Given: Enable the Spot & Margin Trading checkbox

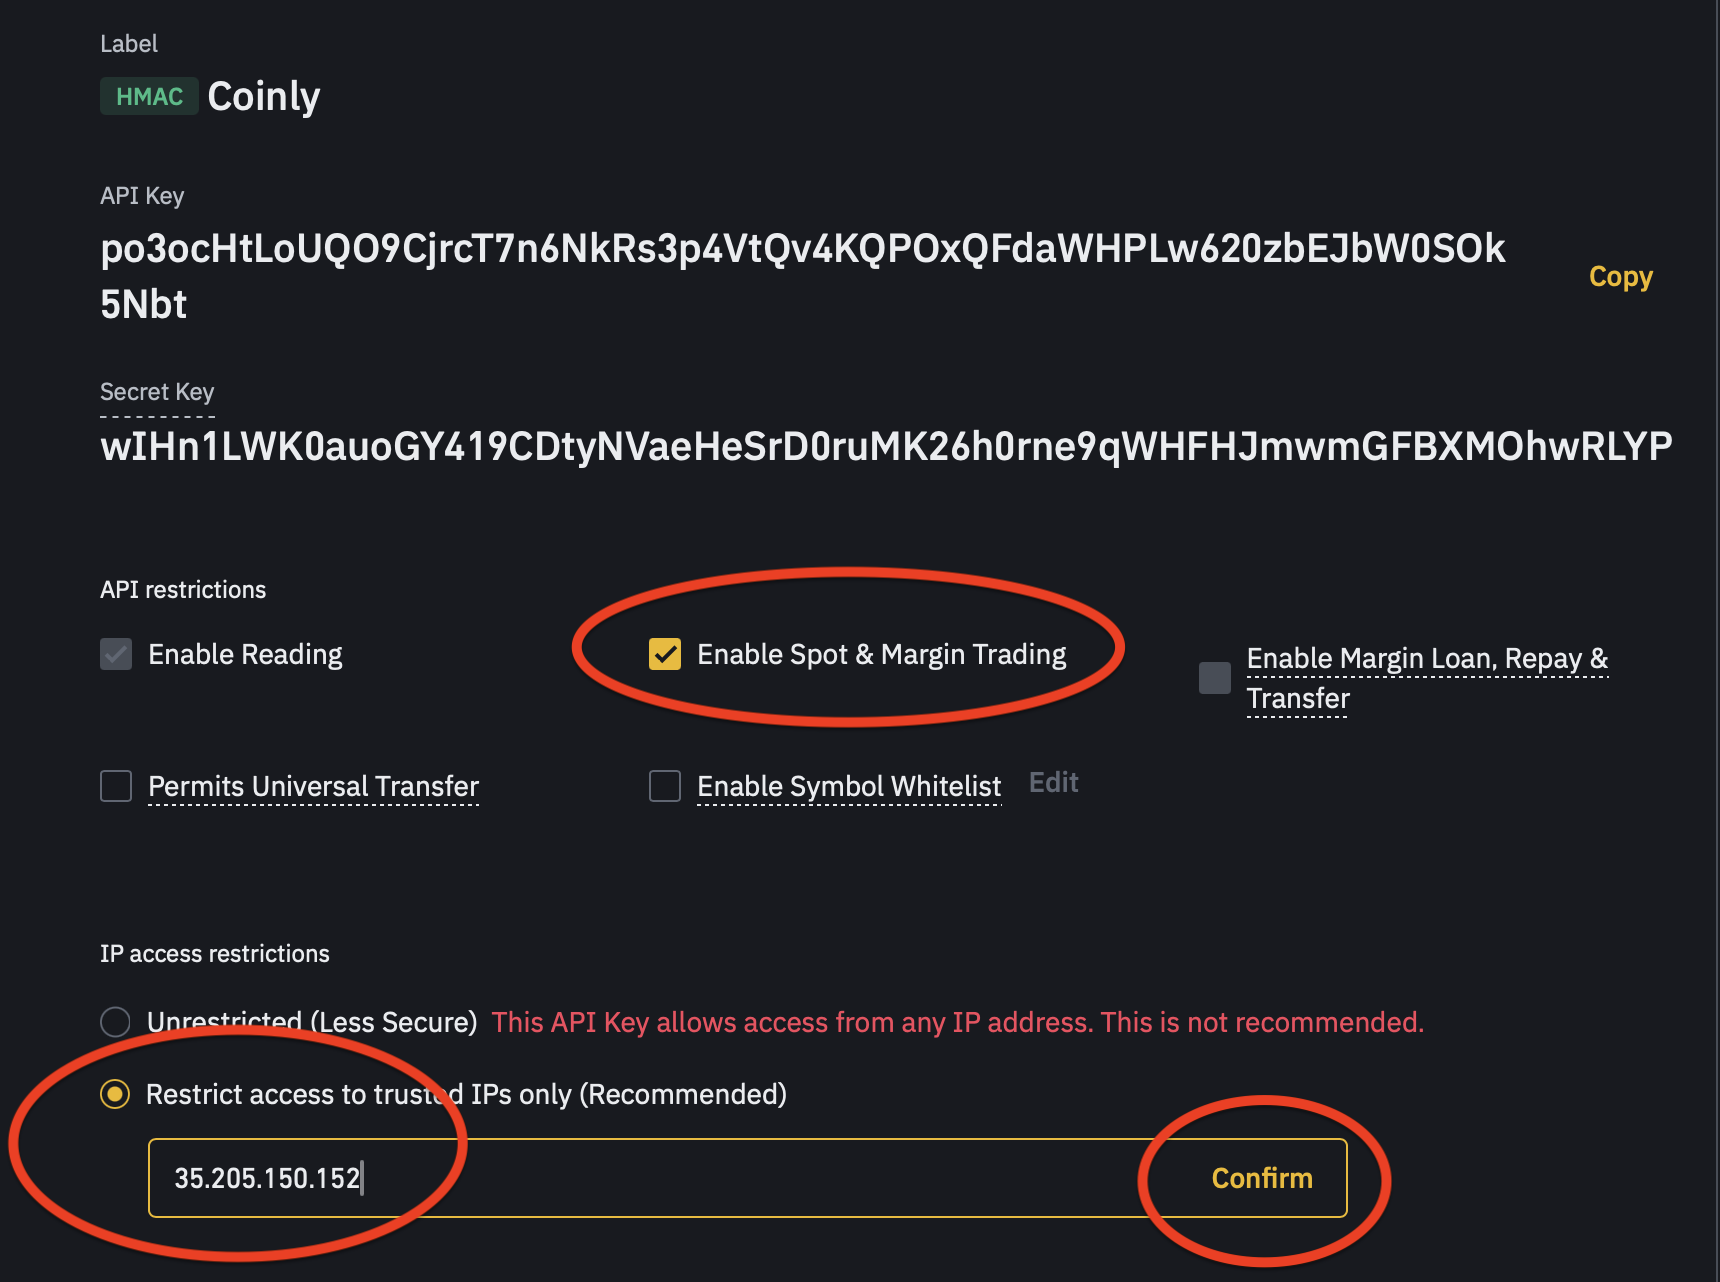Looking at the screenshot, I should tap(665, 654).
